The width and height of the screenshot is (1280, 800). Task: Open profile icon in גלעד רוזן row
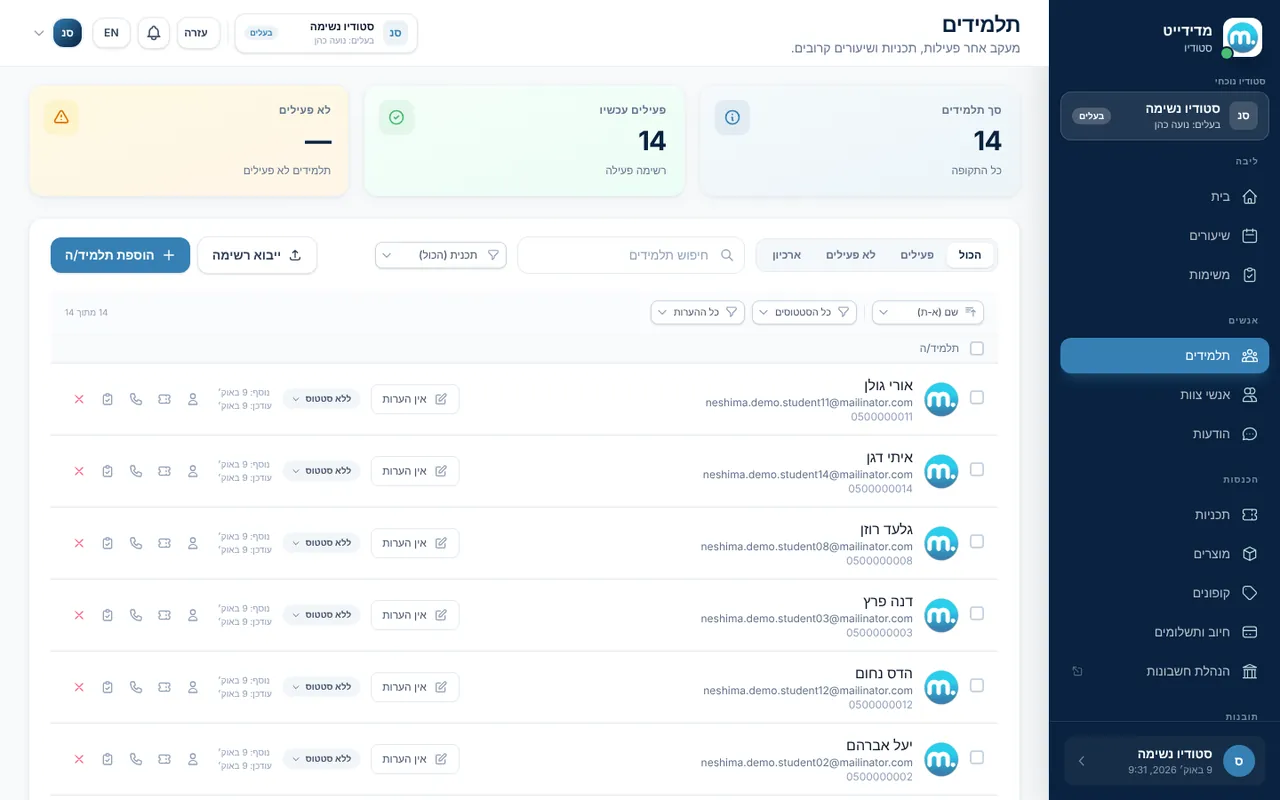(x=193, y=543)
